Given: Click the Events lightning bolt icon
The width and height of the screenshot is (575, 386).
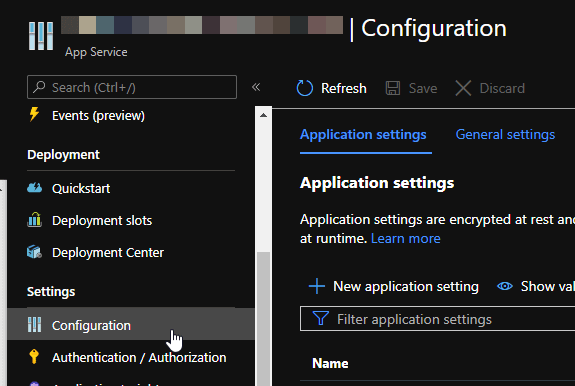Looking at the screenshot, I should click(34, 114).
